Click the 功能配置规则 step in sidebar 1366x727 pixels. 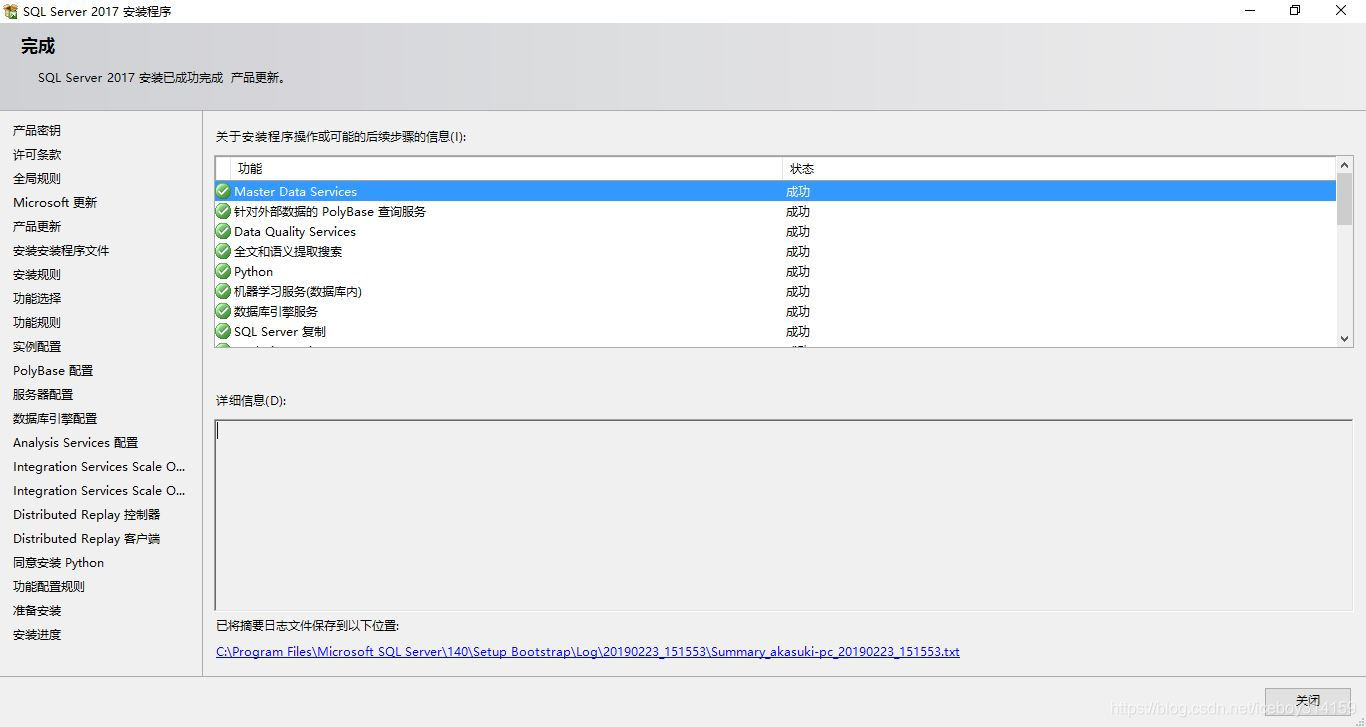tap(49, 587)
